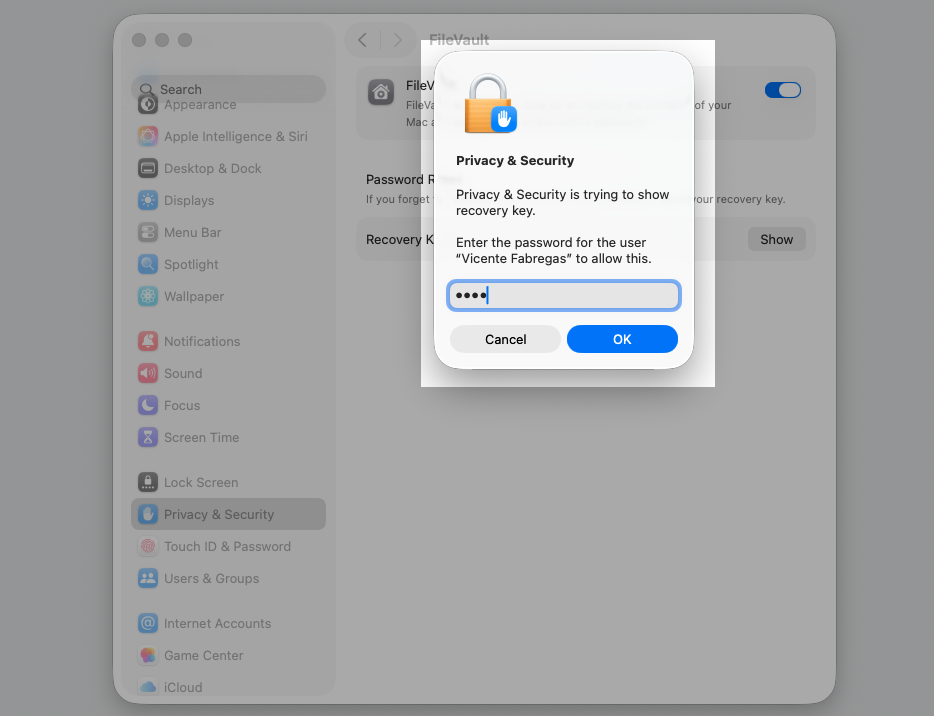The height and width of the screenshot is (716, 934).
Task: Select the Lock Screen label
Action: coord(201,482)
